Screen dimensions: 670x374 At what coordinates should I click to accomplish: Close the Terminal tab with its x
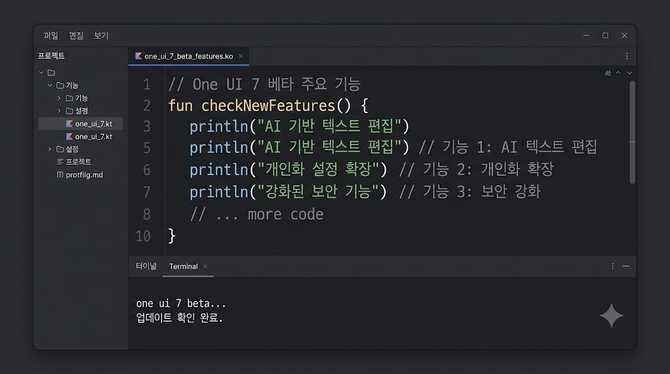[x=206, y=266]
